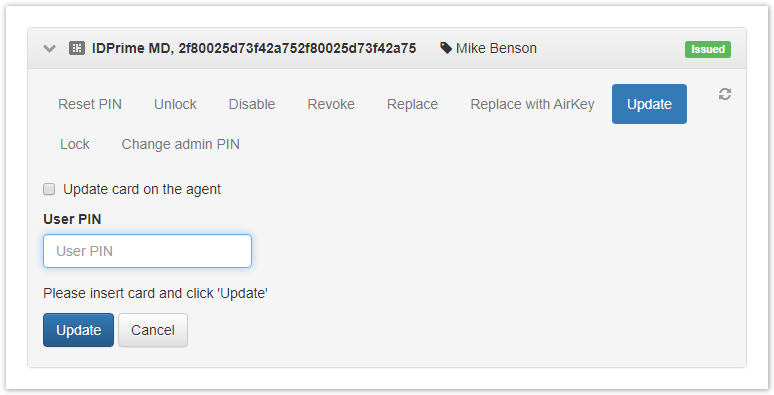Click the green Issued status badge
Screen dimensions: 774x395
(x=707, y=49)
